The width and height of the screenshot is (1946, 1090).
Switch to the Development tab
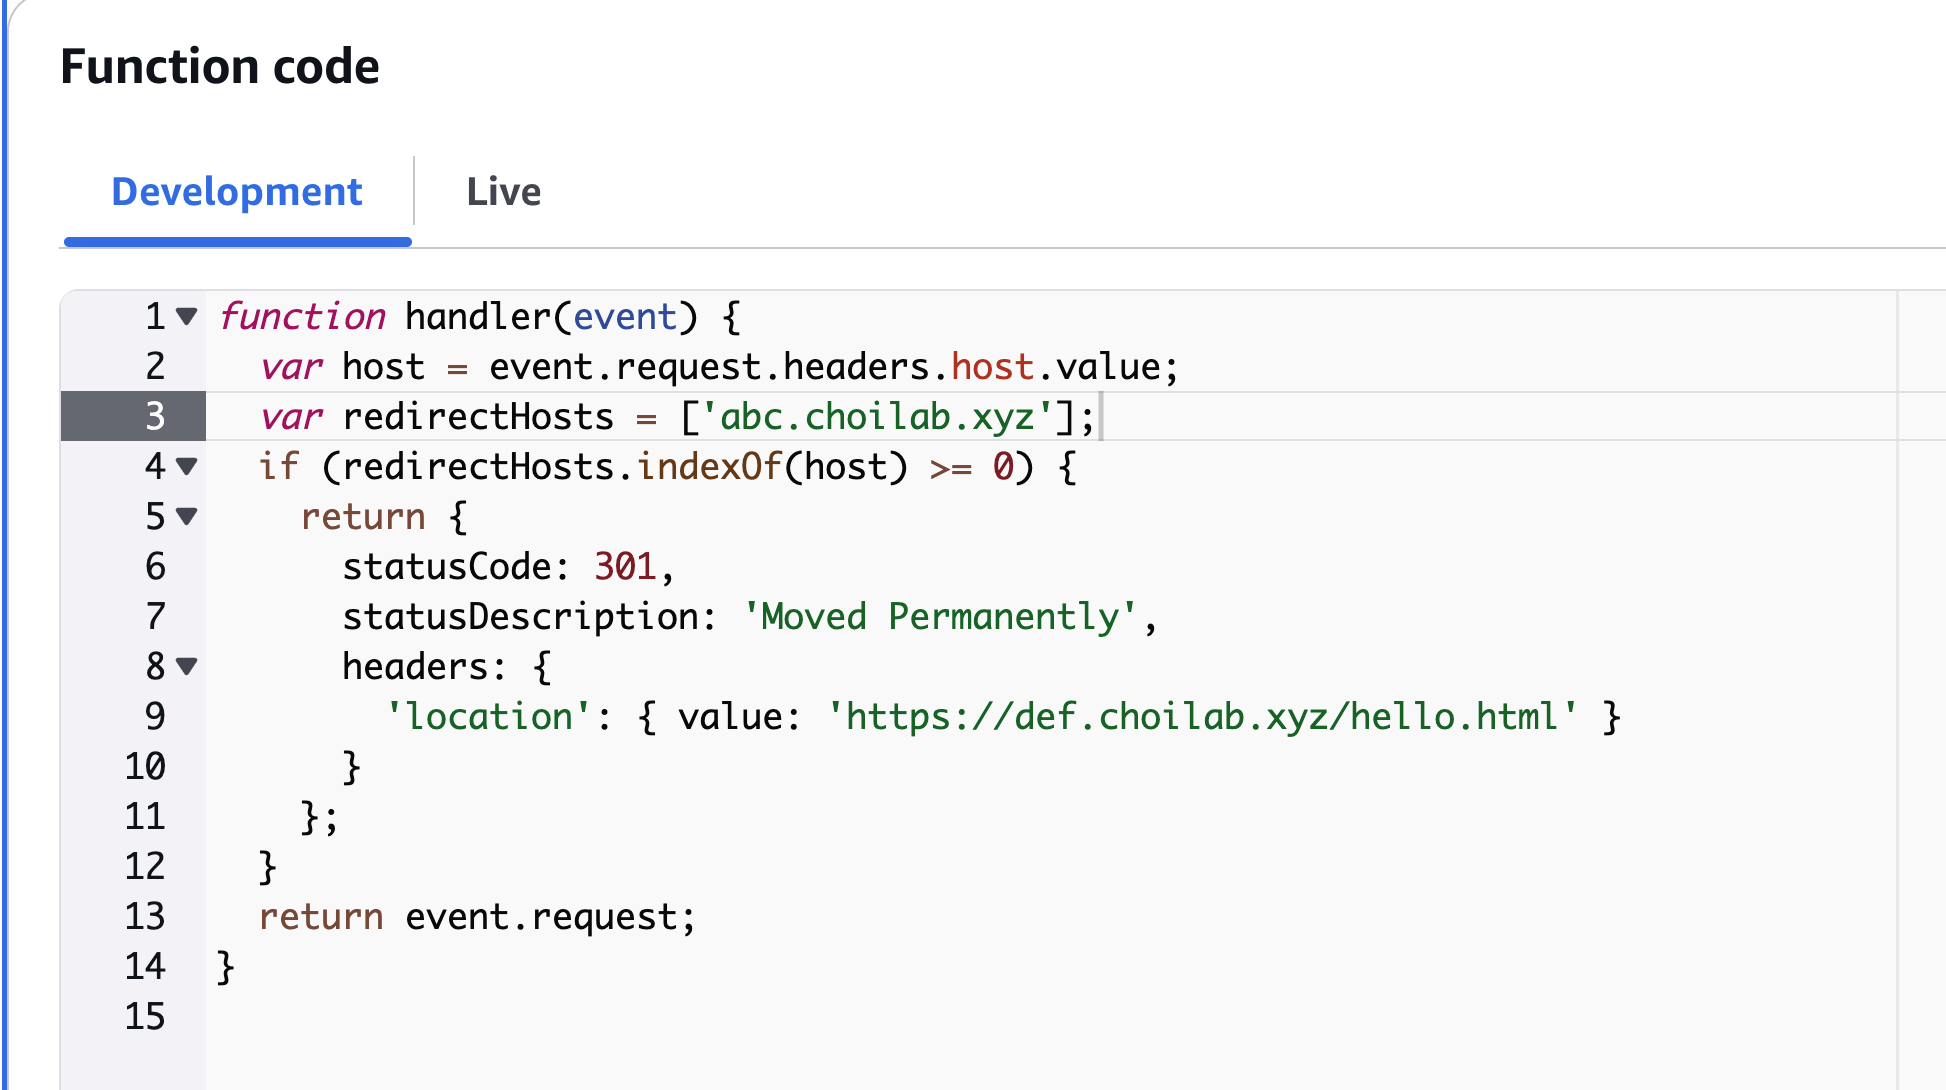click(x=236, y=192)
